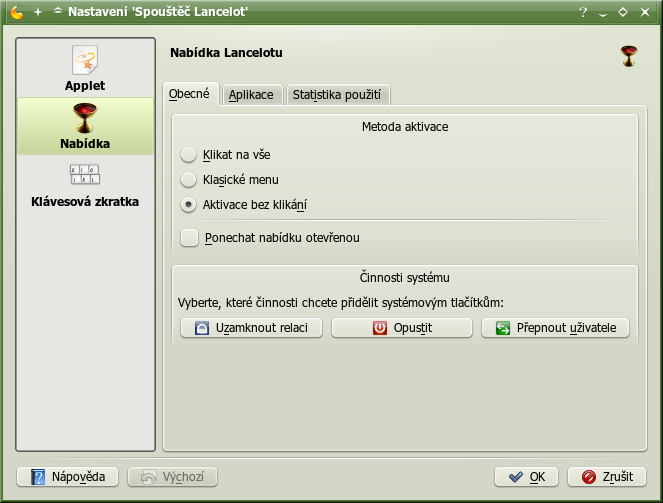The width and height of the screenshot is (663, 503).
Task: Click the Činnosti systému group title
Action: pos(405,278)
